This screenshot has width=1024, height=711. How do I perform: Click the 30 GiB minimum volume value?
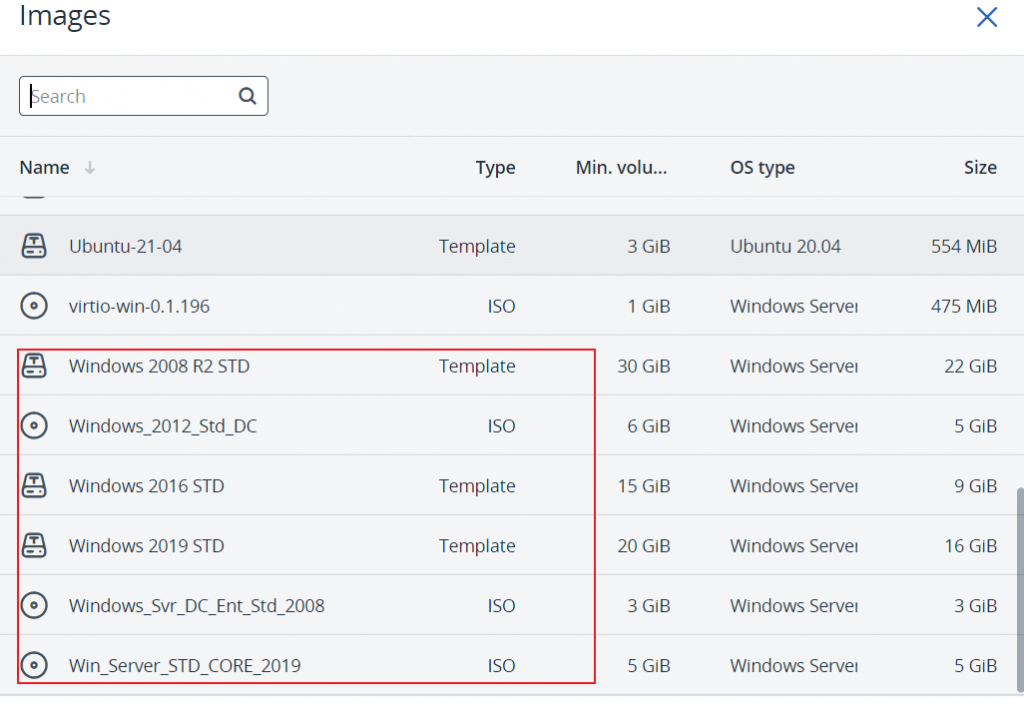click(x=644, y=366)
